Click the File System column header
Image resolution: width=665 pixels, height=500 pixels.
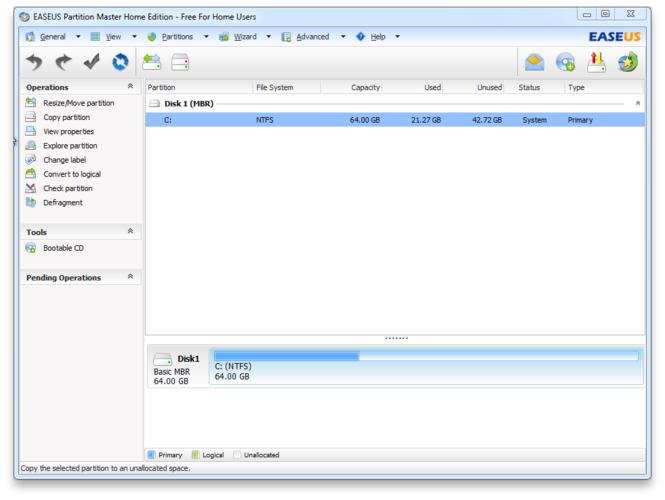pyautogui.click(x=287, y=87)
